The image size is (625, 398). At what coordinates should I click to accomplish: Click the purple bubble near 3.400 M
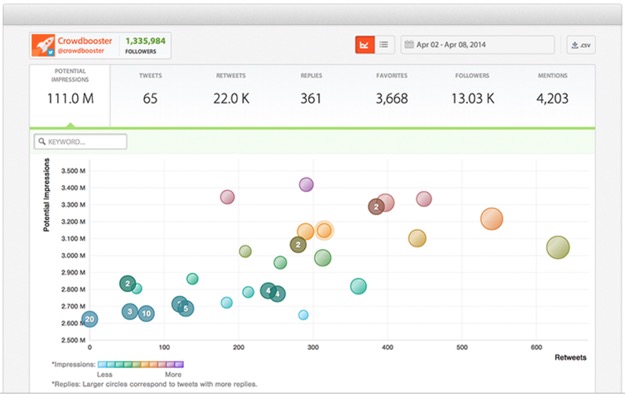pyautogui.click(x=306, y=184)
